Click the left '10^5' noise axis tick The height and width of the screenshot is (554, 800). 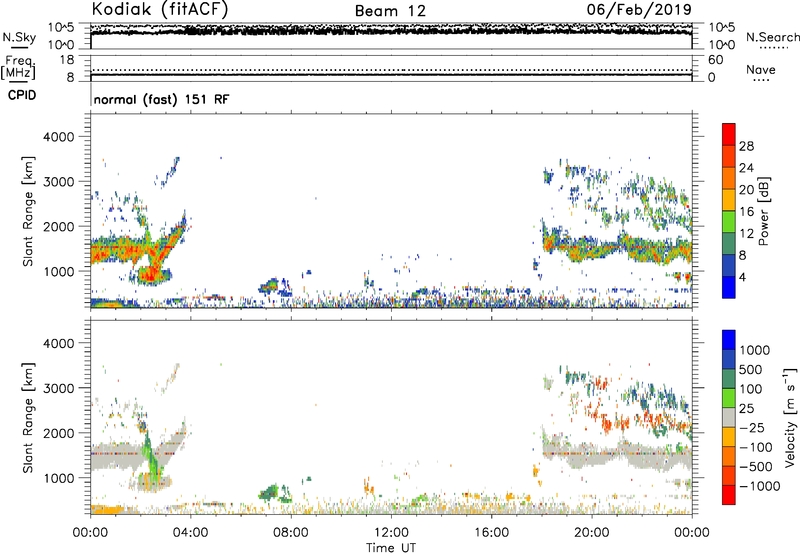click(61, 28)
